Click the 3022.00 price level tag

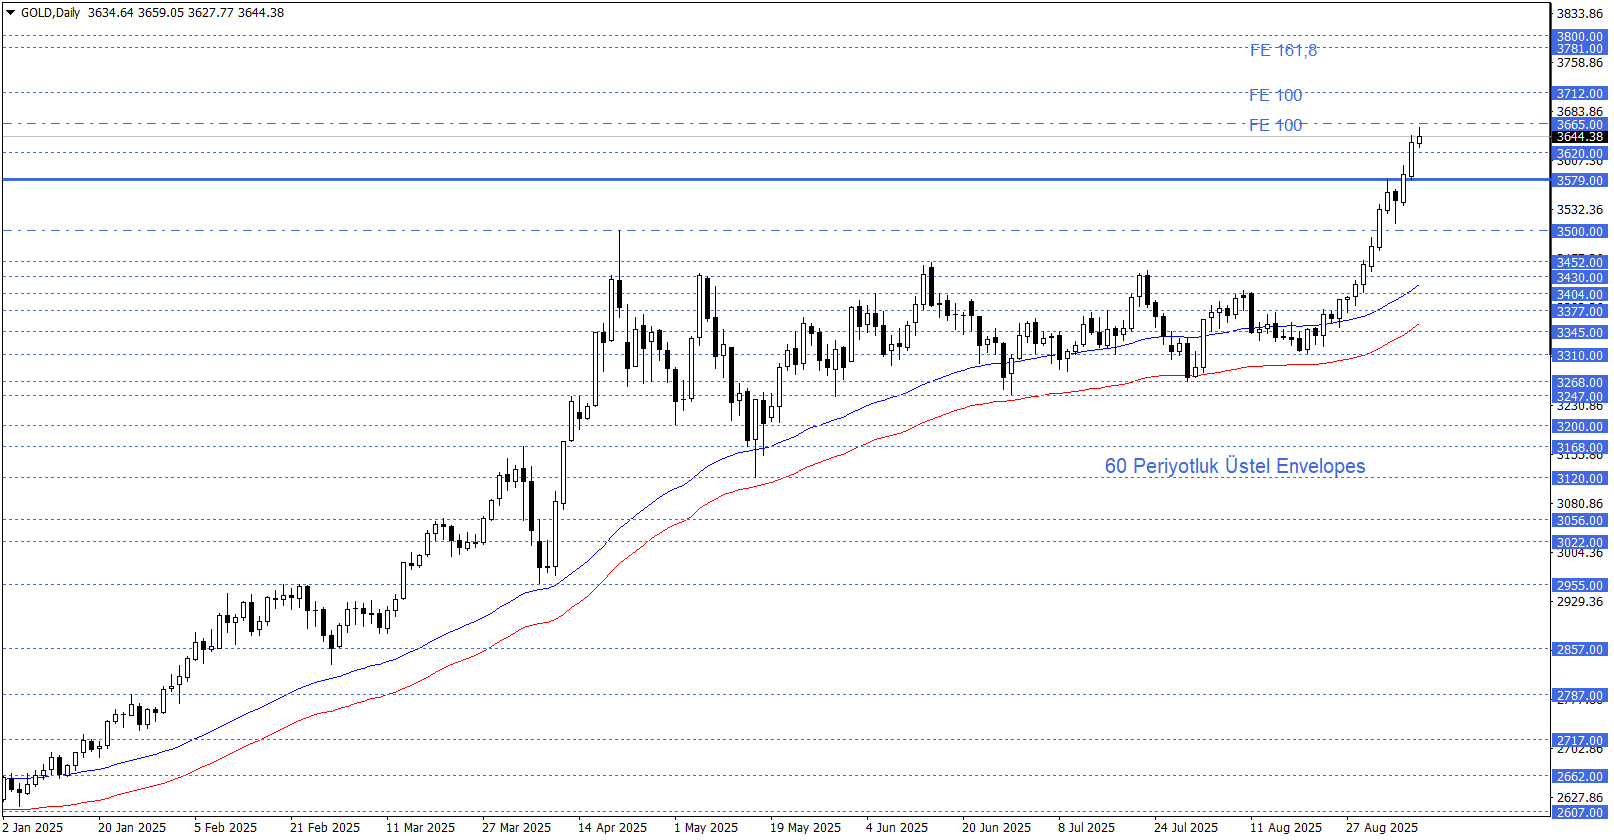coord(1579,543)
